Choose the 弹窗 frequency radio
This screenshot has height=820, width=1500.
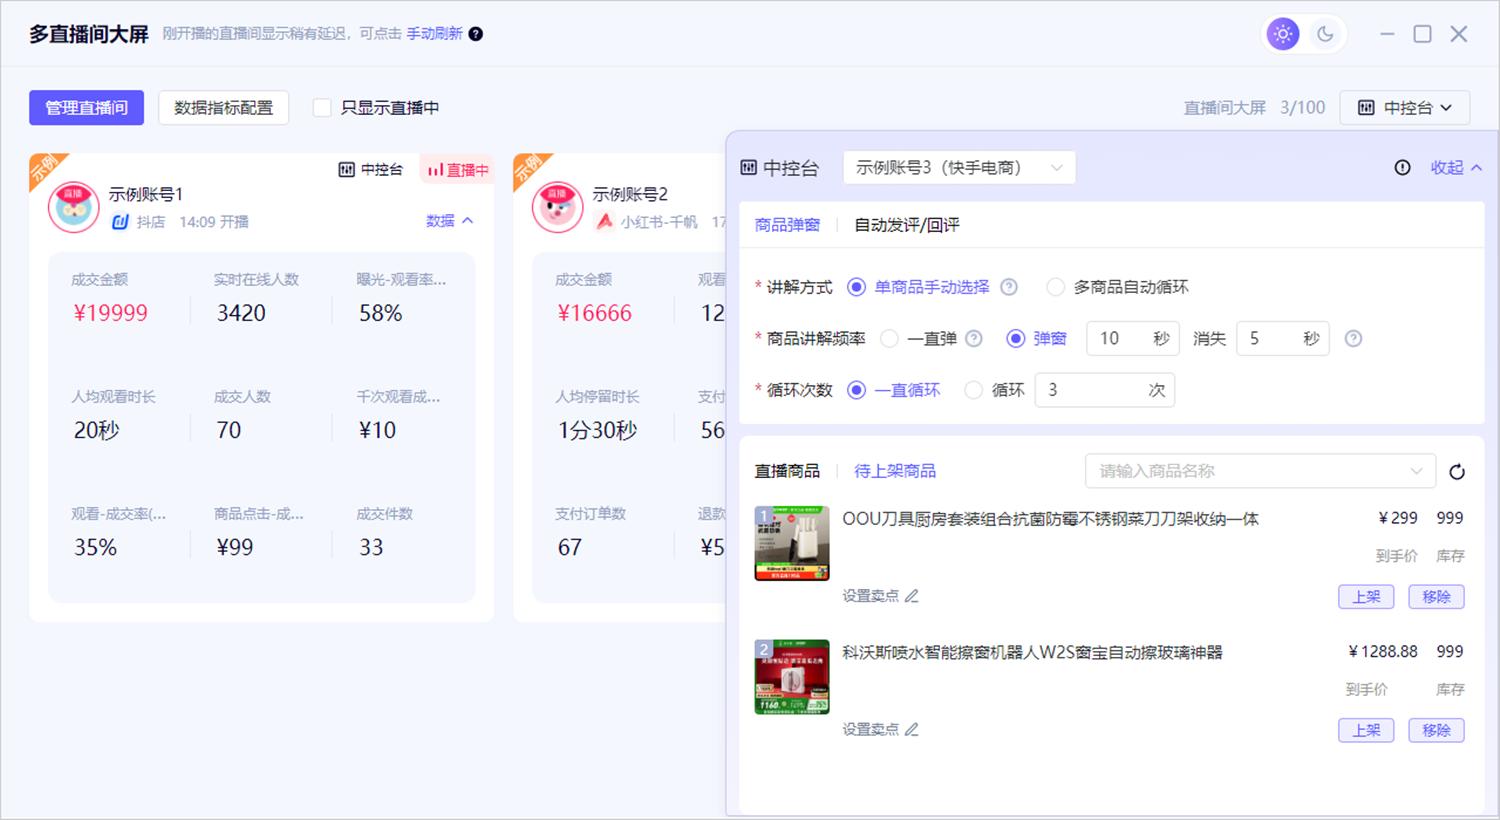click(x=1015, y=339)
